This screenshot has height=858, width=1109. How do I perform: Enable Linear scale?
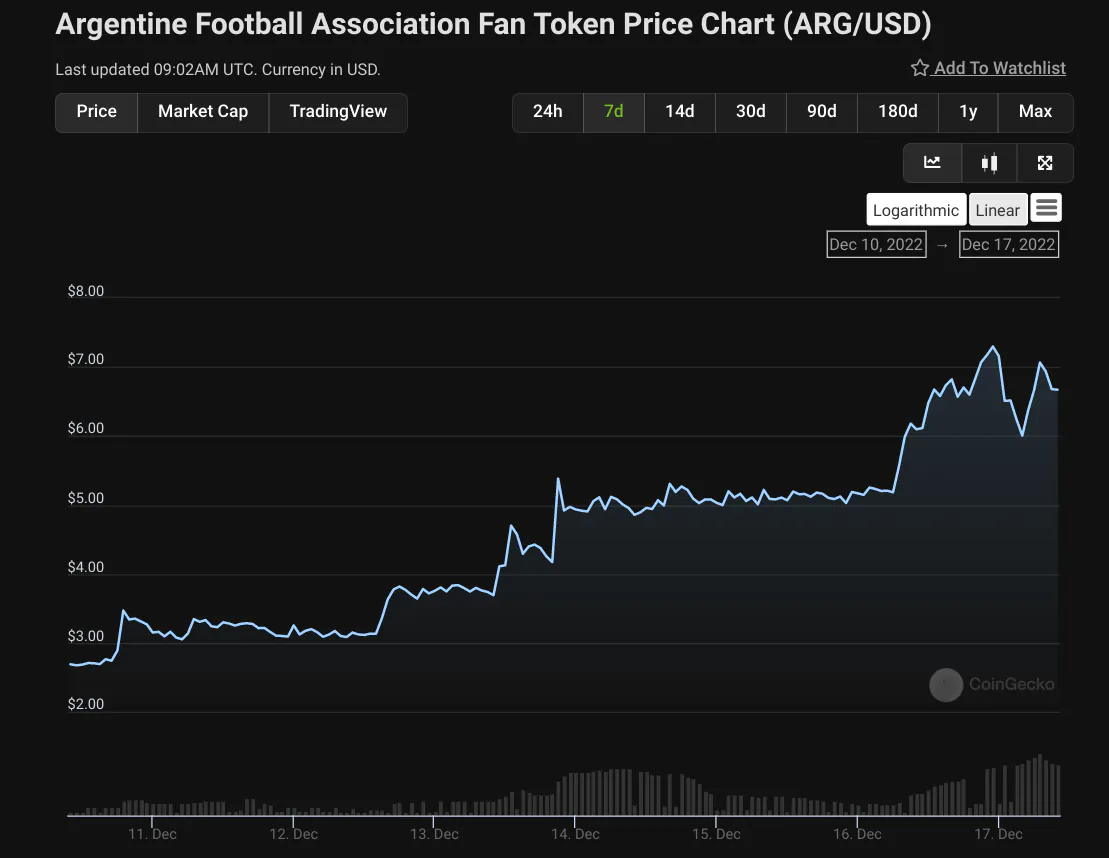tap(997, 210)
